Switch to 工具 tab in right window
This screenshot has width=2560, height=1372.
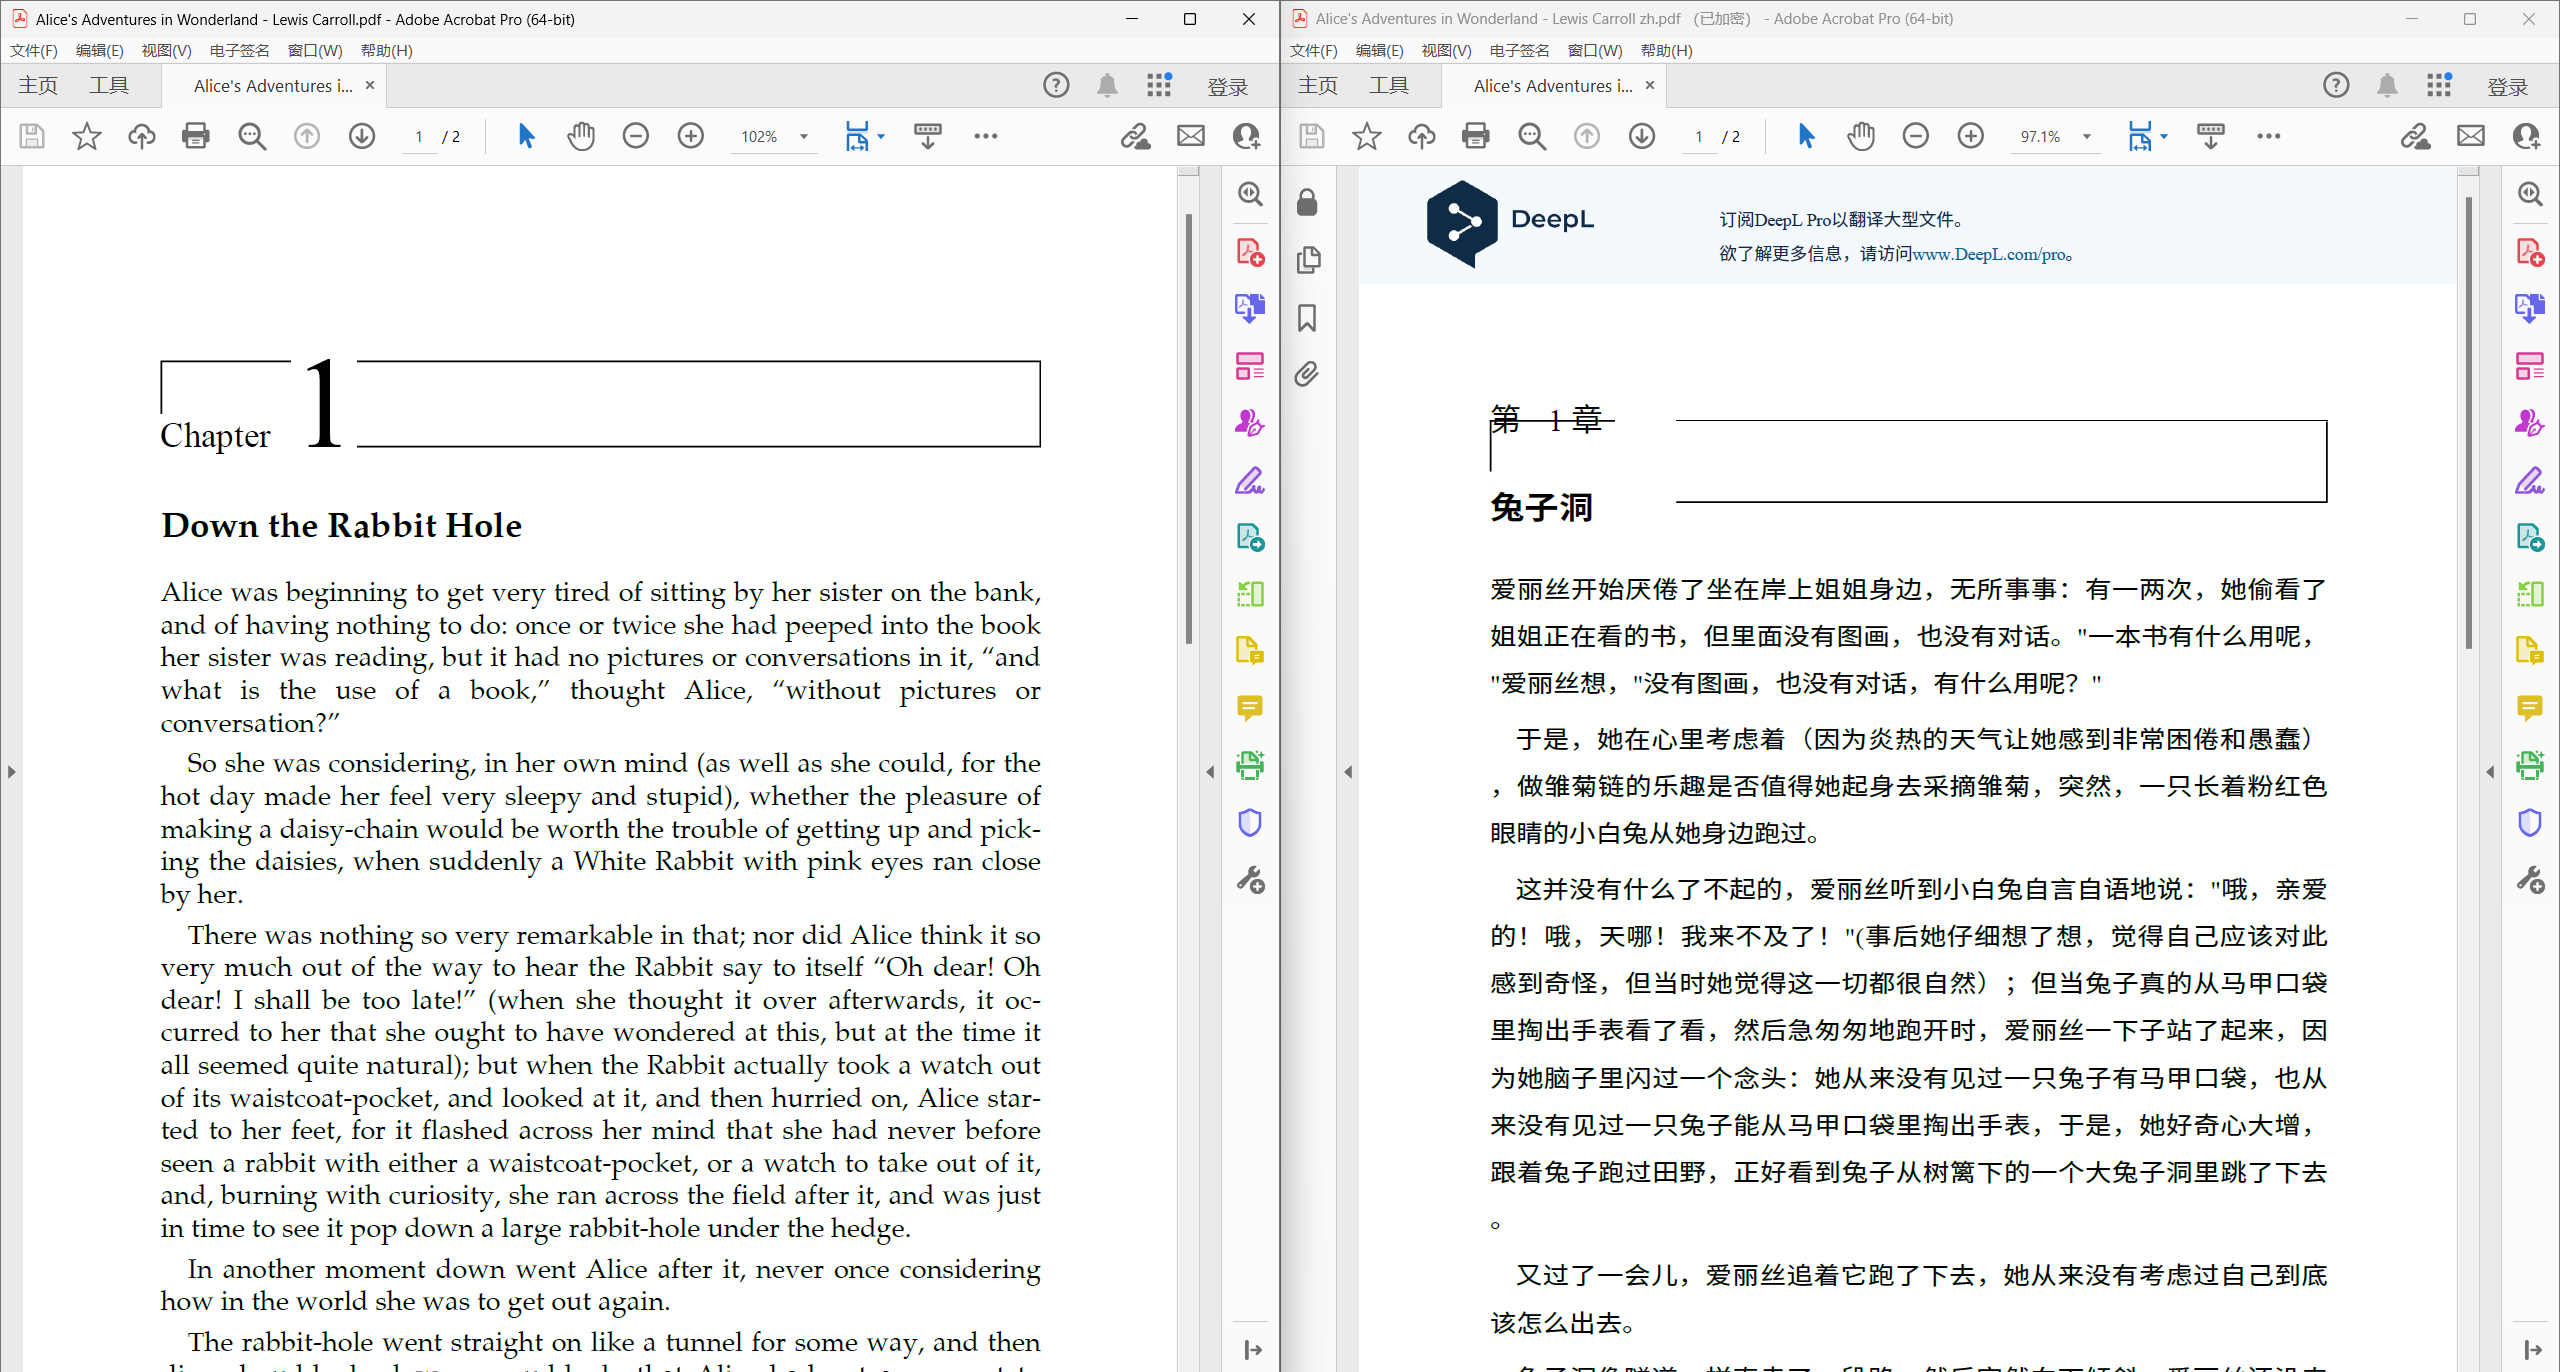tap(1389, 86)
